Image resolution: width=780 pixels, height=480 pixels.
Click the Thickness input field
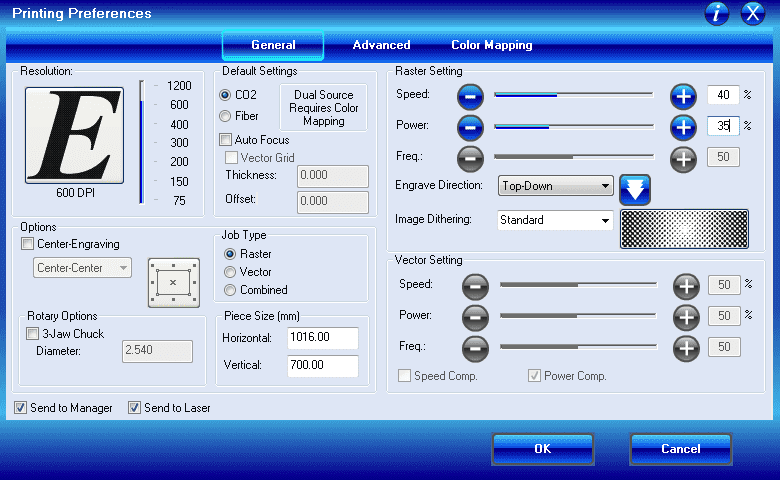(x=333, y=176)
